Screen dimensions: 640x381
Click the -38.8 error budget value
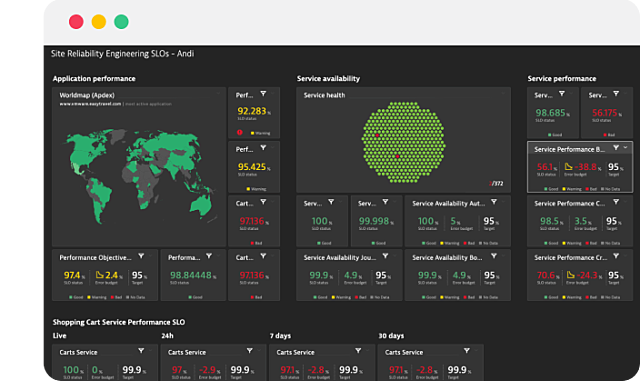586,167
